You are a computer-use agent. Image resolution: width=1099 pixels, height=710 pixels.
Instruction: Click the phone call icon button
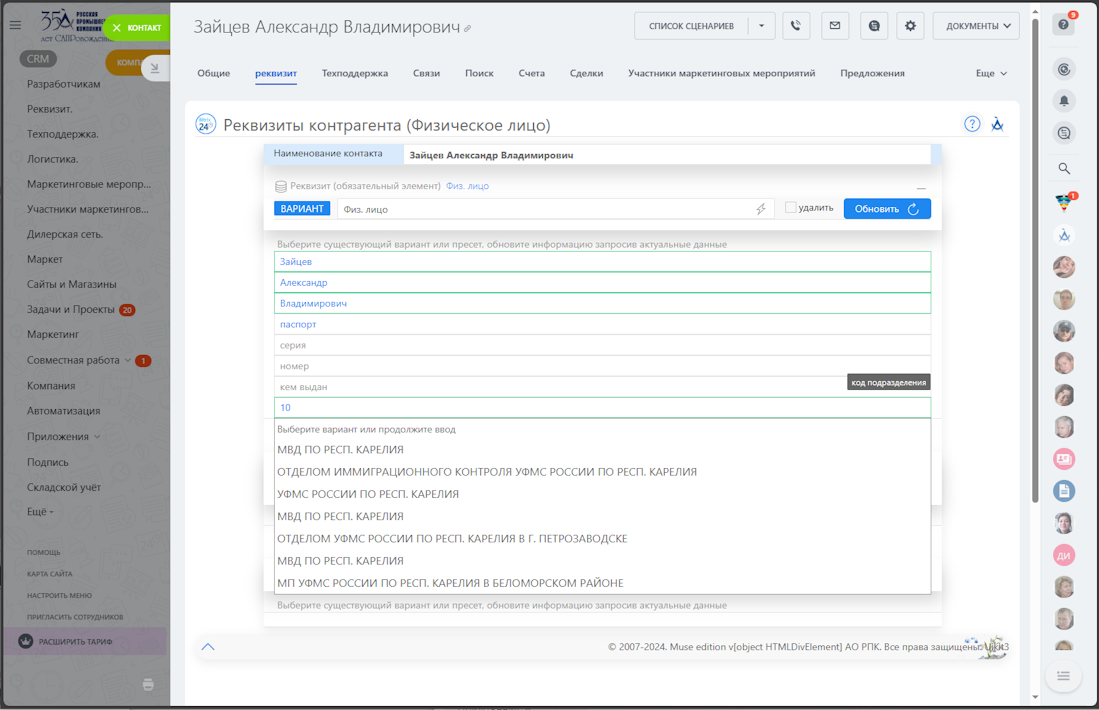point(796,26)
